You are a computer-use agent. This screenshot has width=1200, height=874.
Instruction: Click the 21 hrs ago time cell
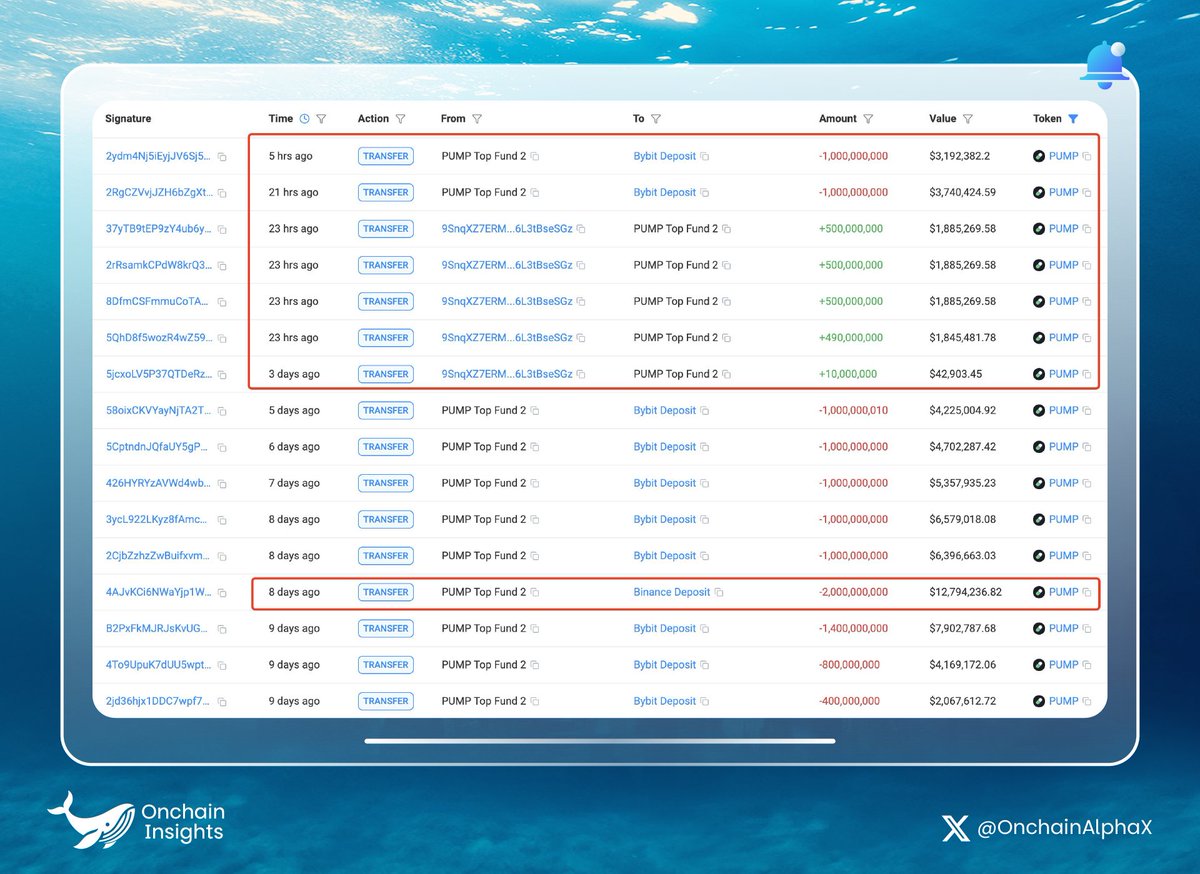[x=294, y=192]
